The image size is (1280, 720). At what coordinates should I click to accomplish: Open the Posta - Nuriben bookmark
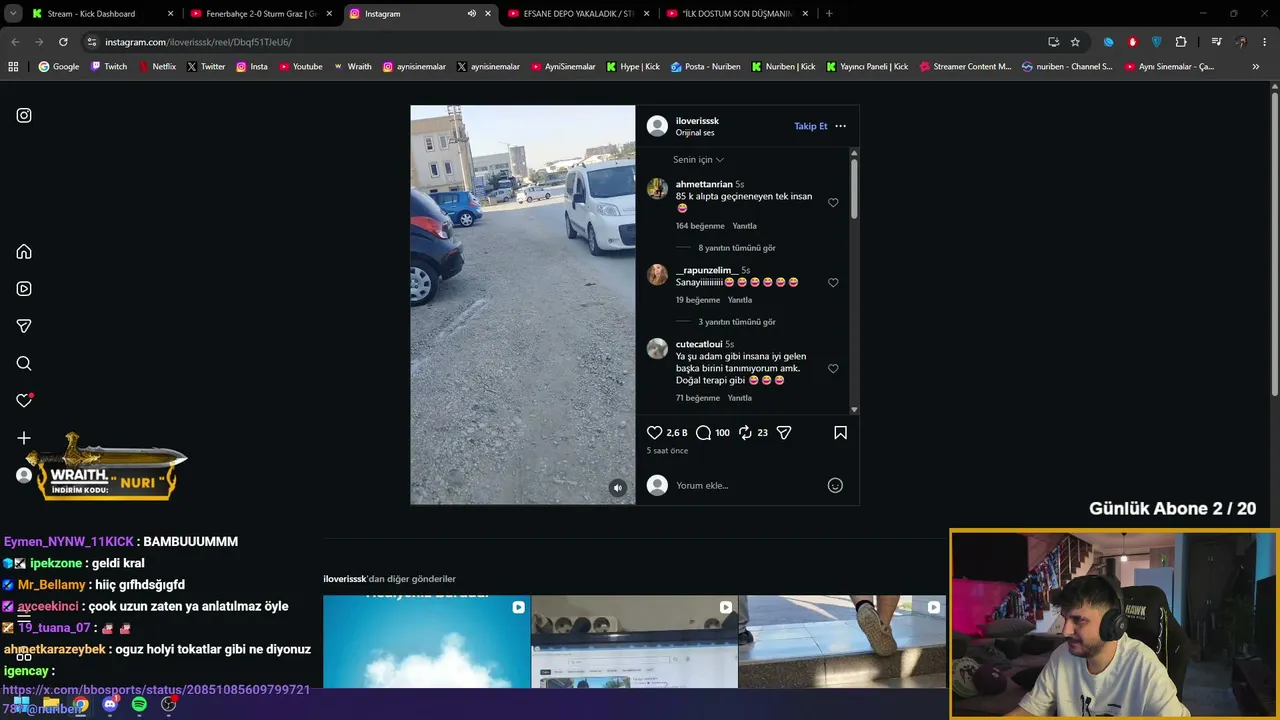pyautogui.click(x=706, y=67)
